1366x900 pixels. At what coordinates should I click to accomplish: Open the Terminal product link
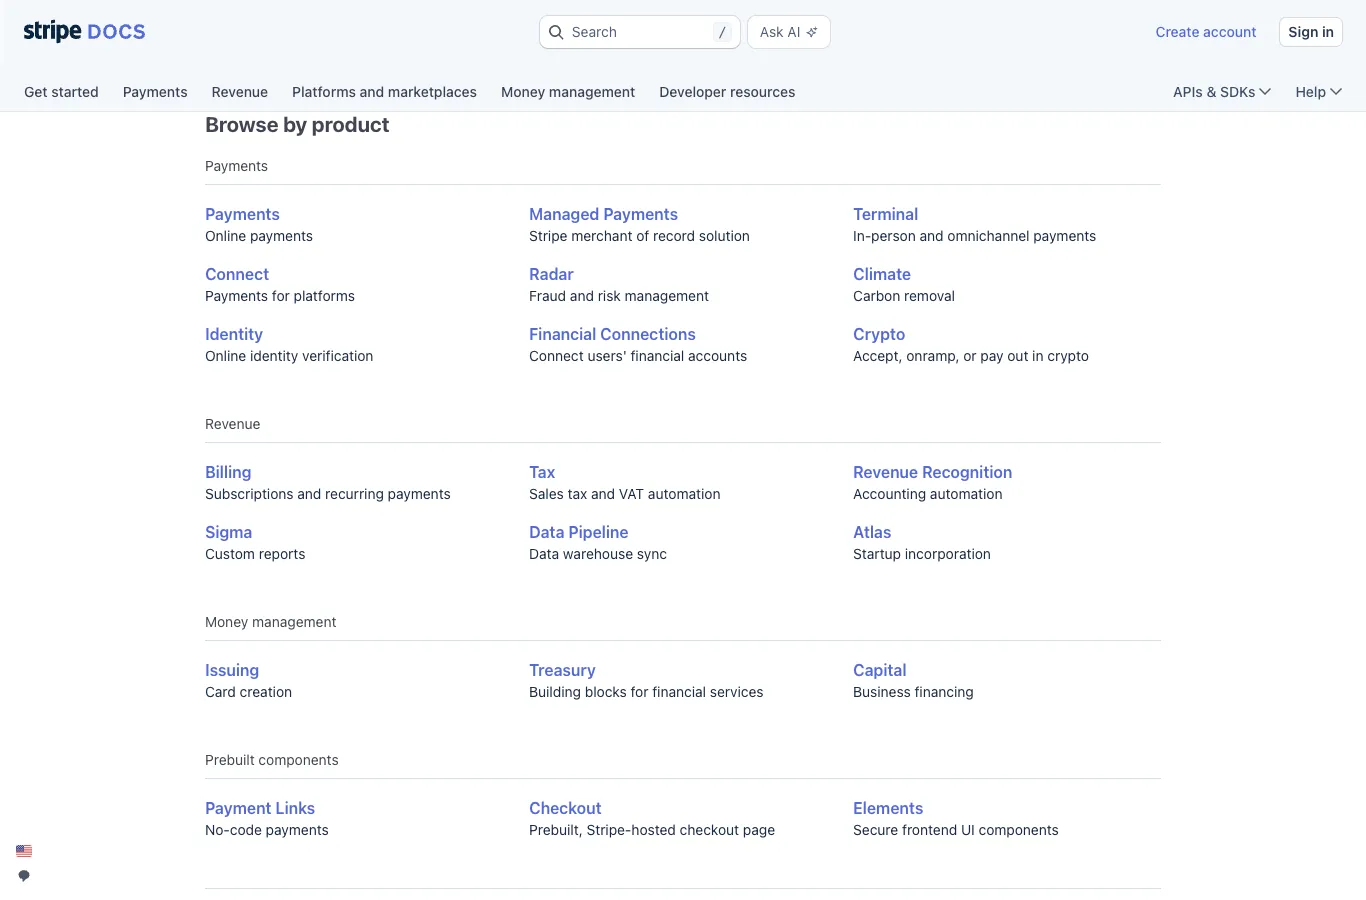pos(885,214)
